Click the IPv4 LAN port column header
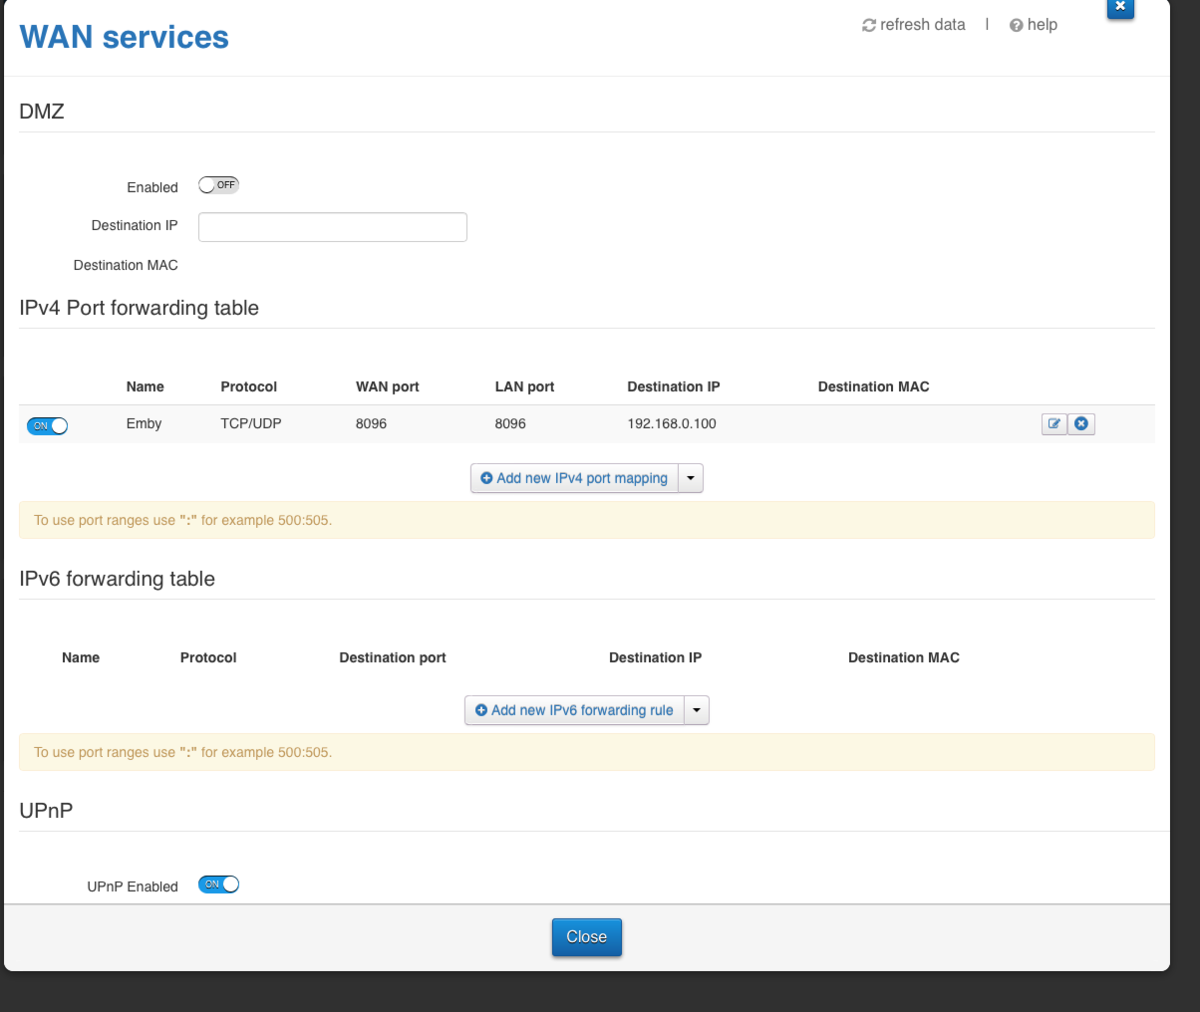The height and width of the screenshot is (1012, 1200). pyautogui.click(x=524, y=387)
